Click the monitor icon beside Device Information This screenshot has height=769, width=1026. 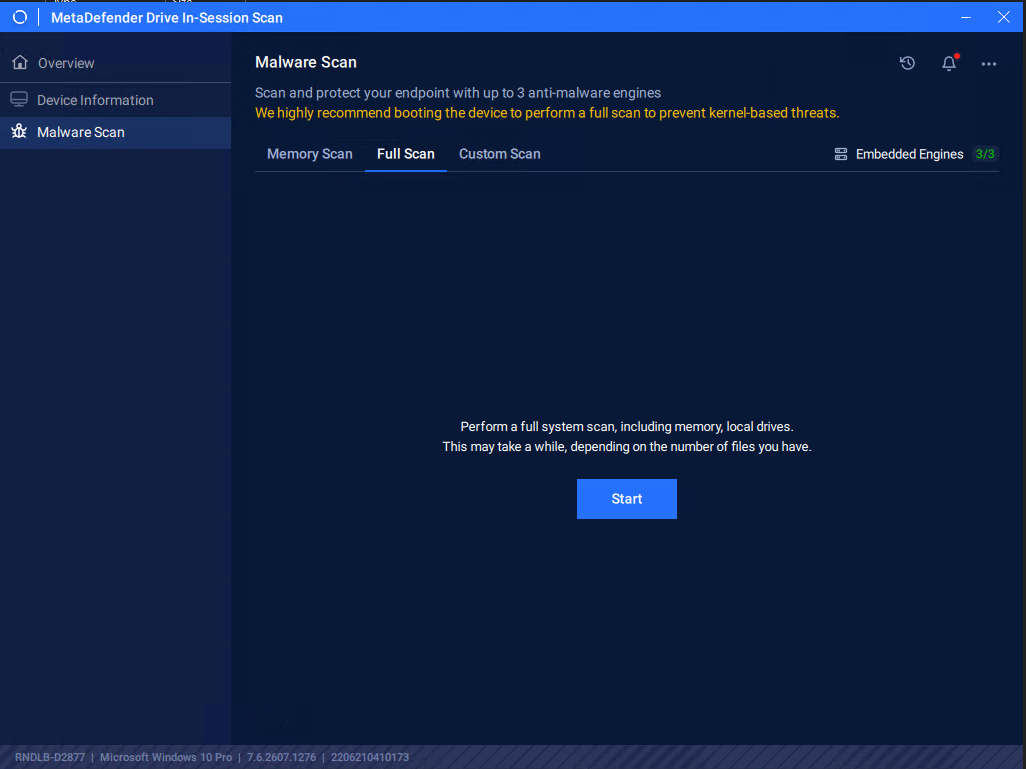coord(19,99)
